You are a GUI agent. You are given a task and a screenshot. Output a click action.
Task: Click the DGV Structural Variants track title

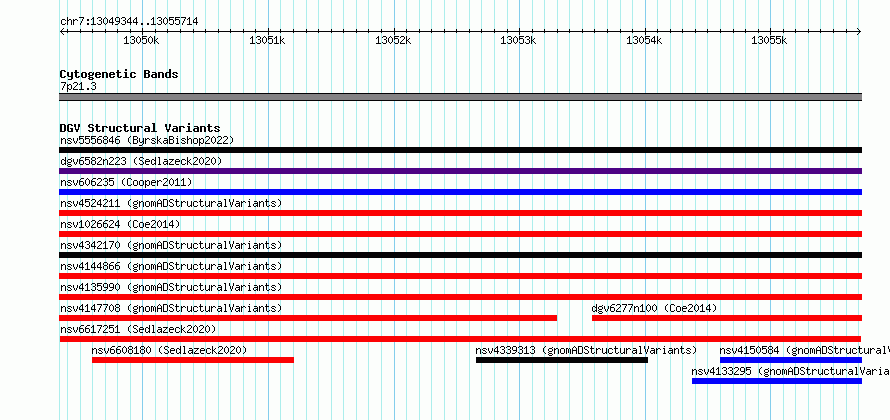[140, 128]
